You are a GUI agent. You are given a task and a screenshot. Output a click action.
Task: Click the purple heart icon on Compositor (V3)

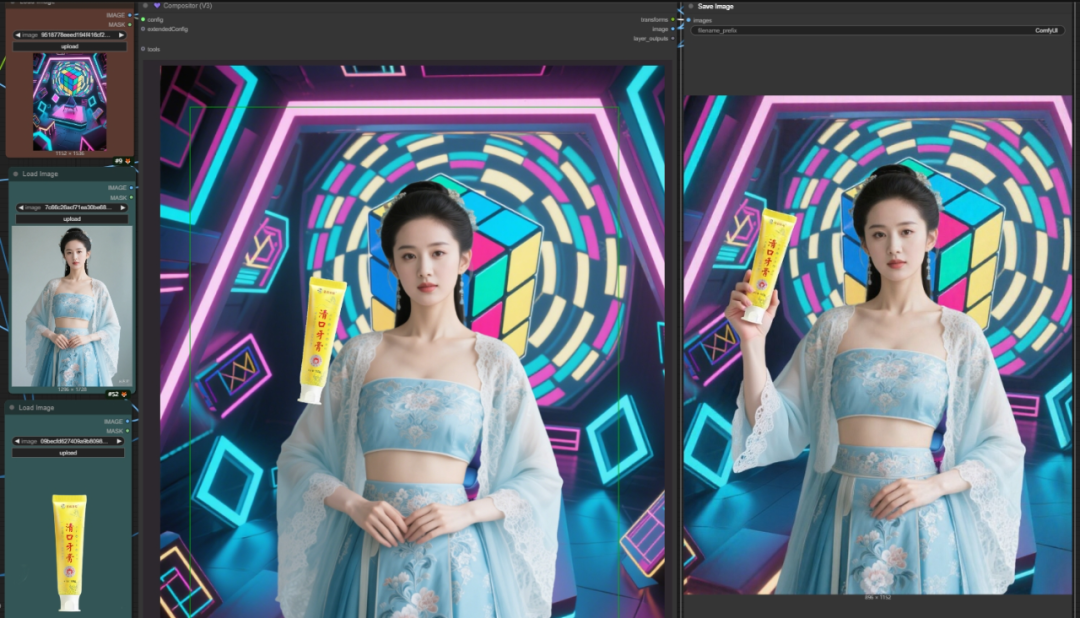tap(156, 6)
